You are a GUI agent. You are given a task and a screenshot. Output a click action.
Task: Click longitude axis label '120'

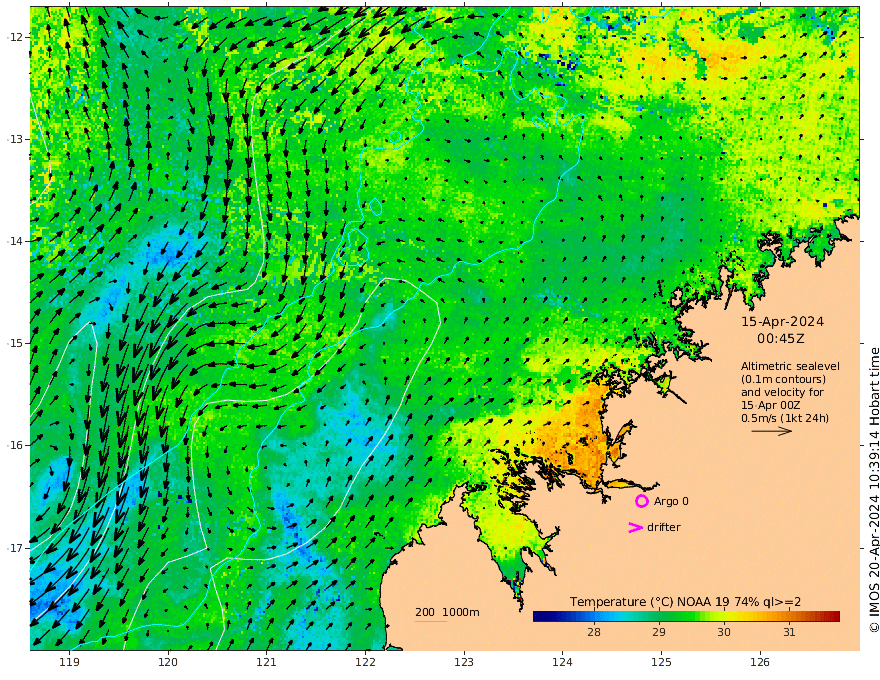point(168,663)
